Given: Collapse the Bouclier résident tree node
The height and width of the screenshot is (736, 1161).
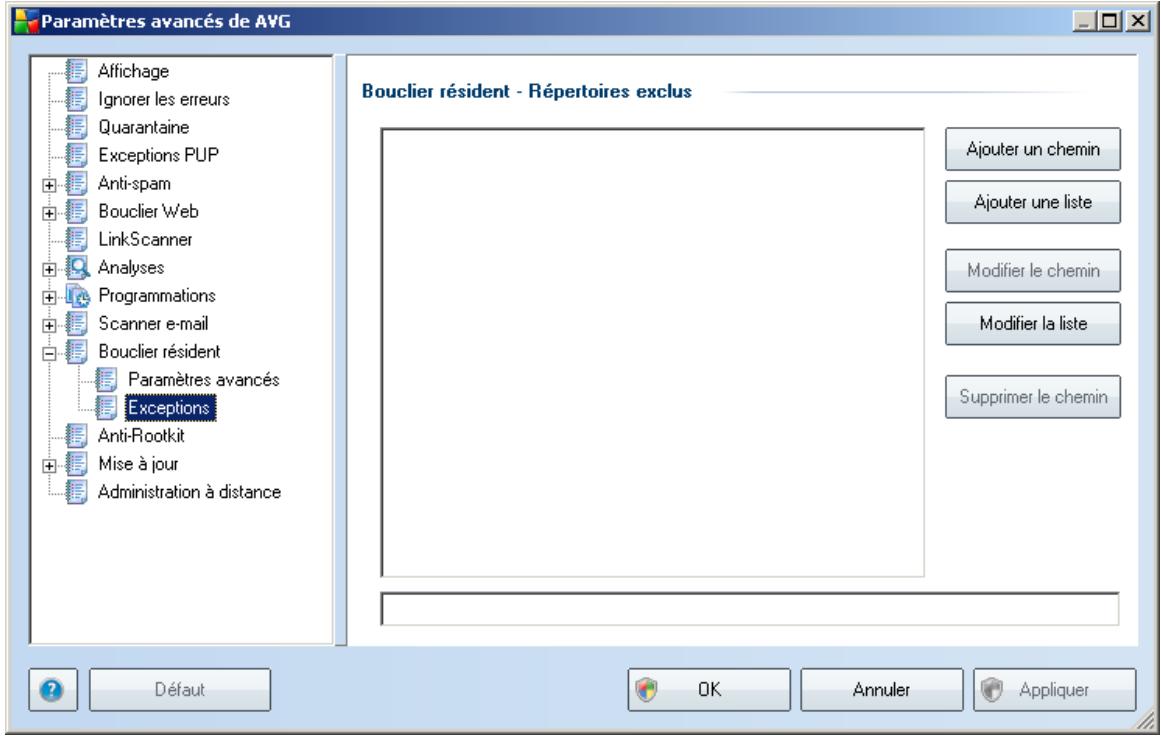Looking at the screenshot, I should pyautogui.click(x=49, y=354).
